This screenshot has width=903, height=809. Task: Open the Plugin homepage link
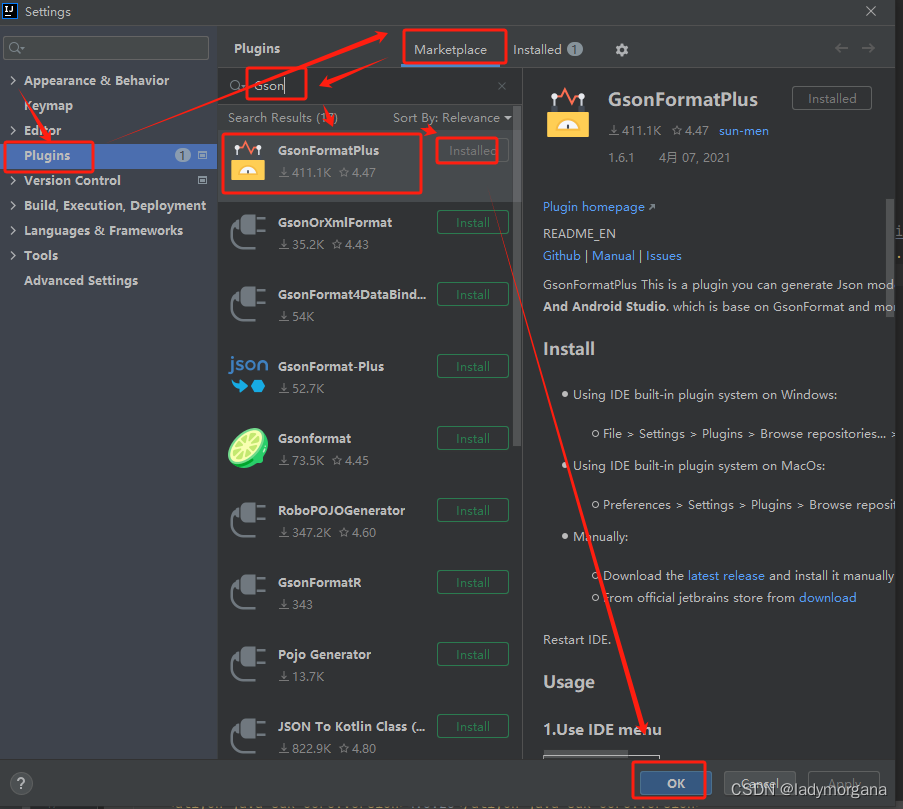599,207
